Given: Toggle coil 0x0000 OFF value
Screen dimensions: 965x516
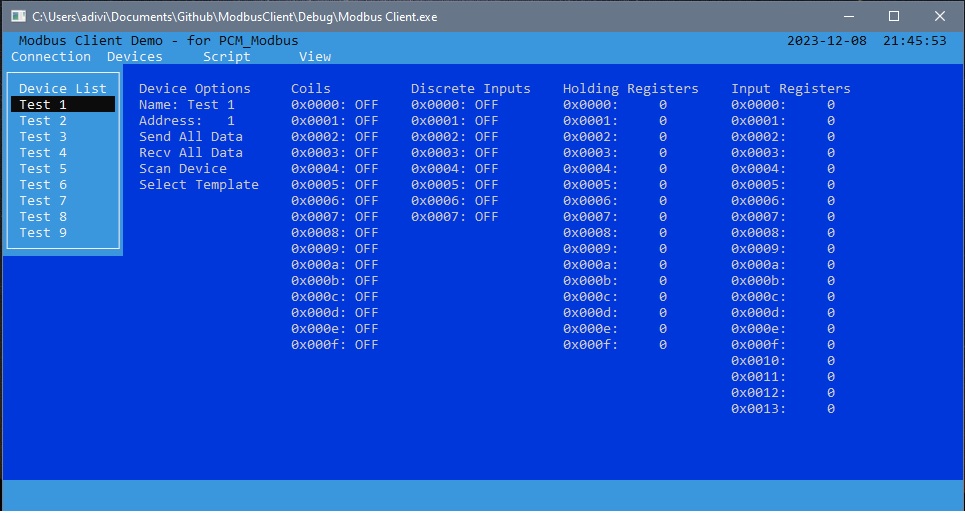Looking at the screenshot, I should [367, 105].
